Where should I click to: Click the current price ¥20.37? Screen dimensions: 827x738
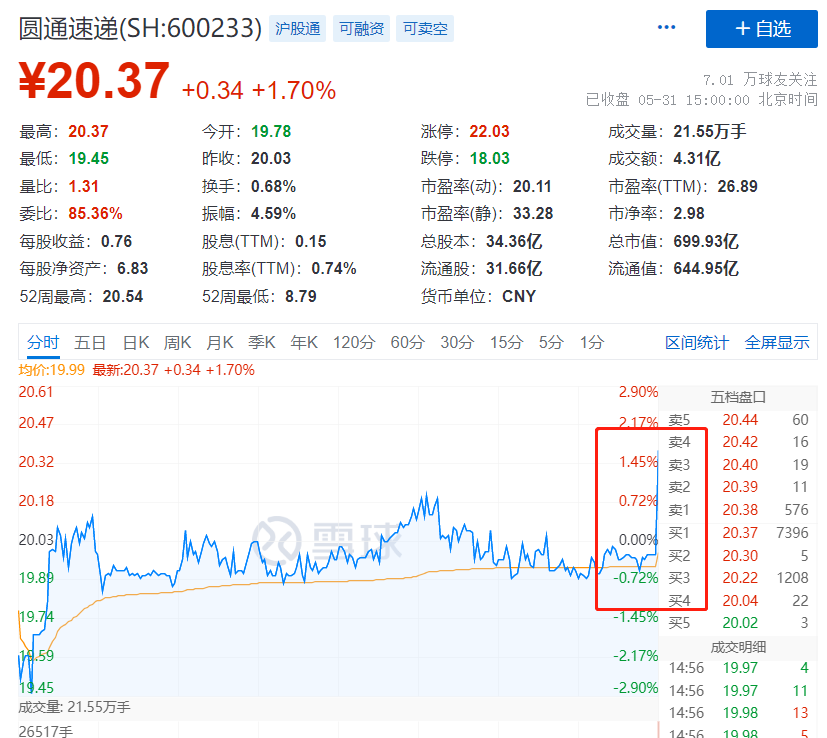point(94,81)
